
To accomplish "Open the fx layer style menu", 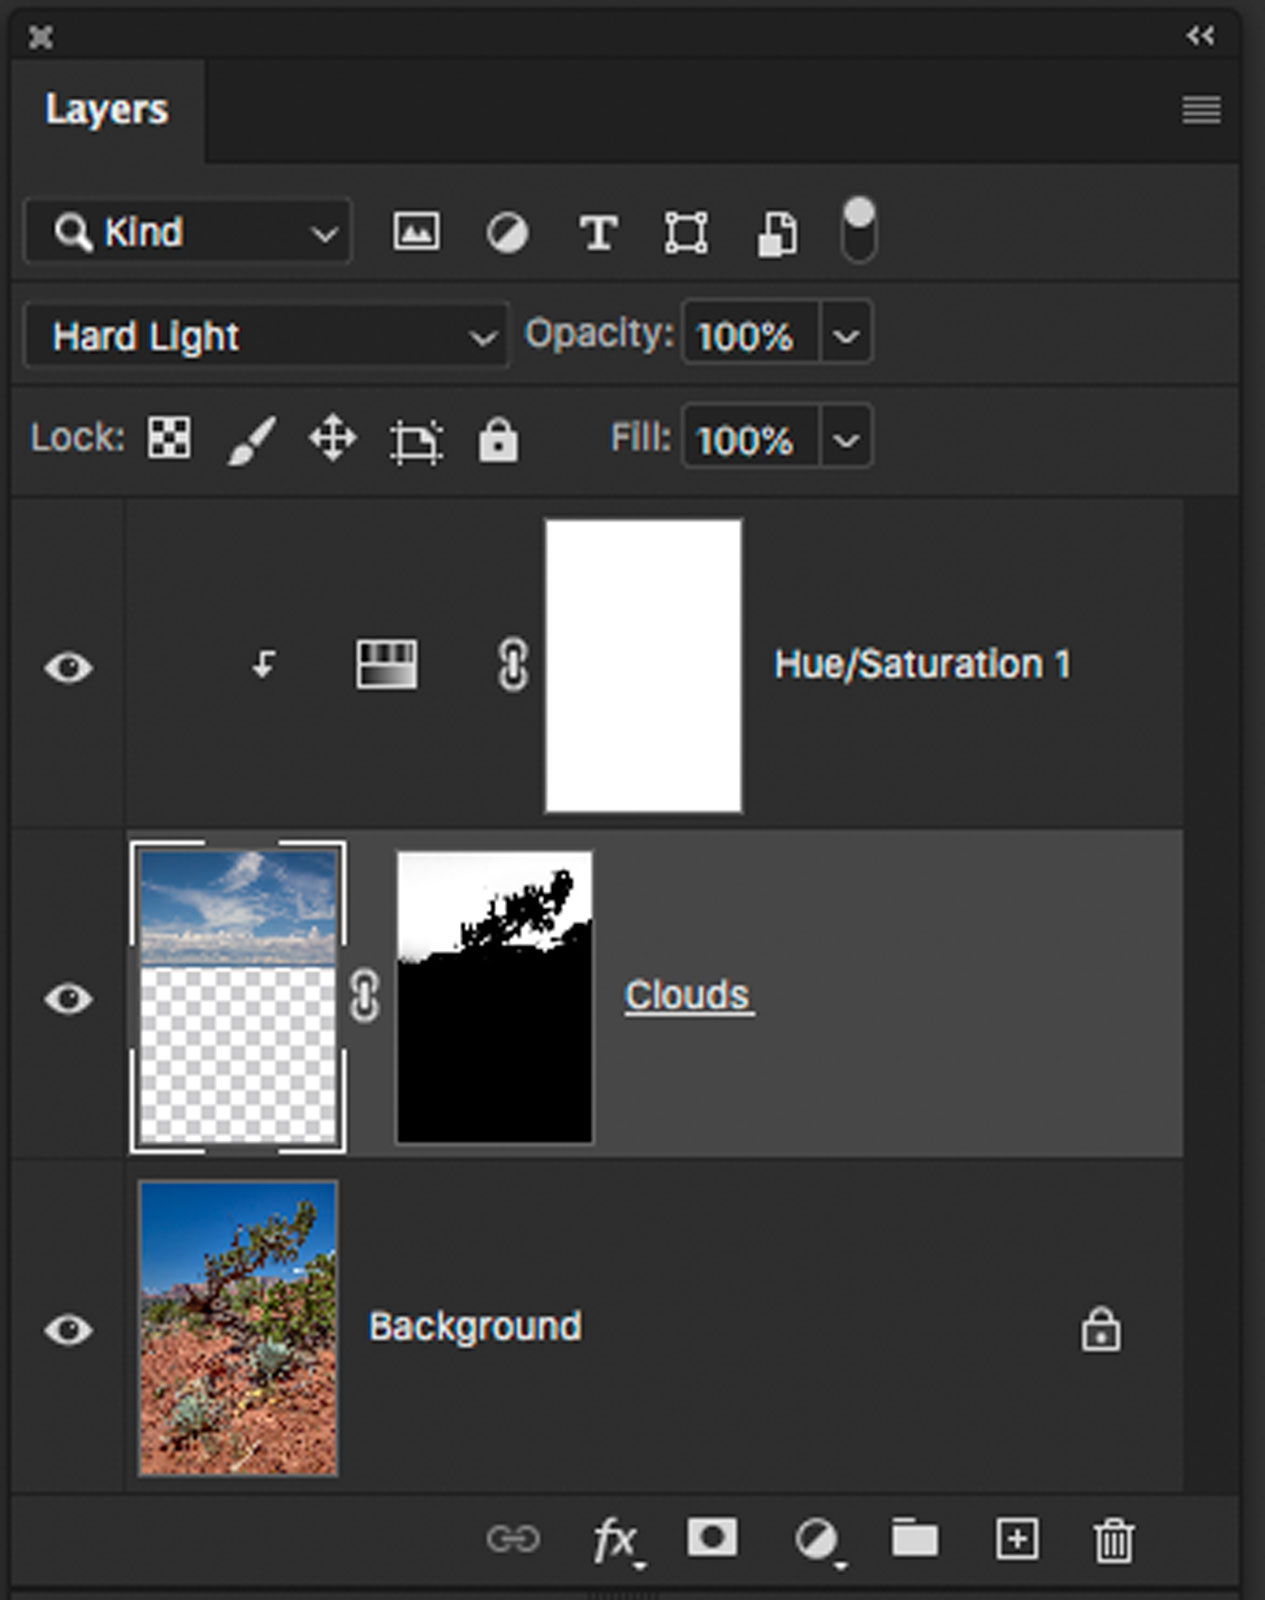I will coord(614,1539).
